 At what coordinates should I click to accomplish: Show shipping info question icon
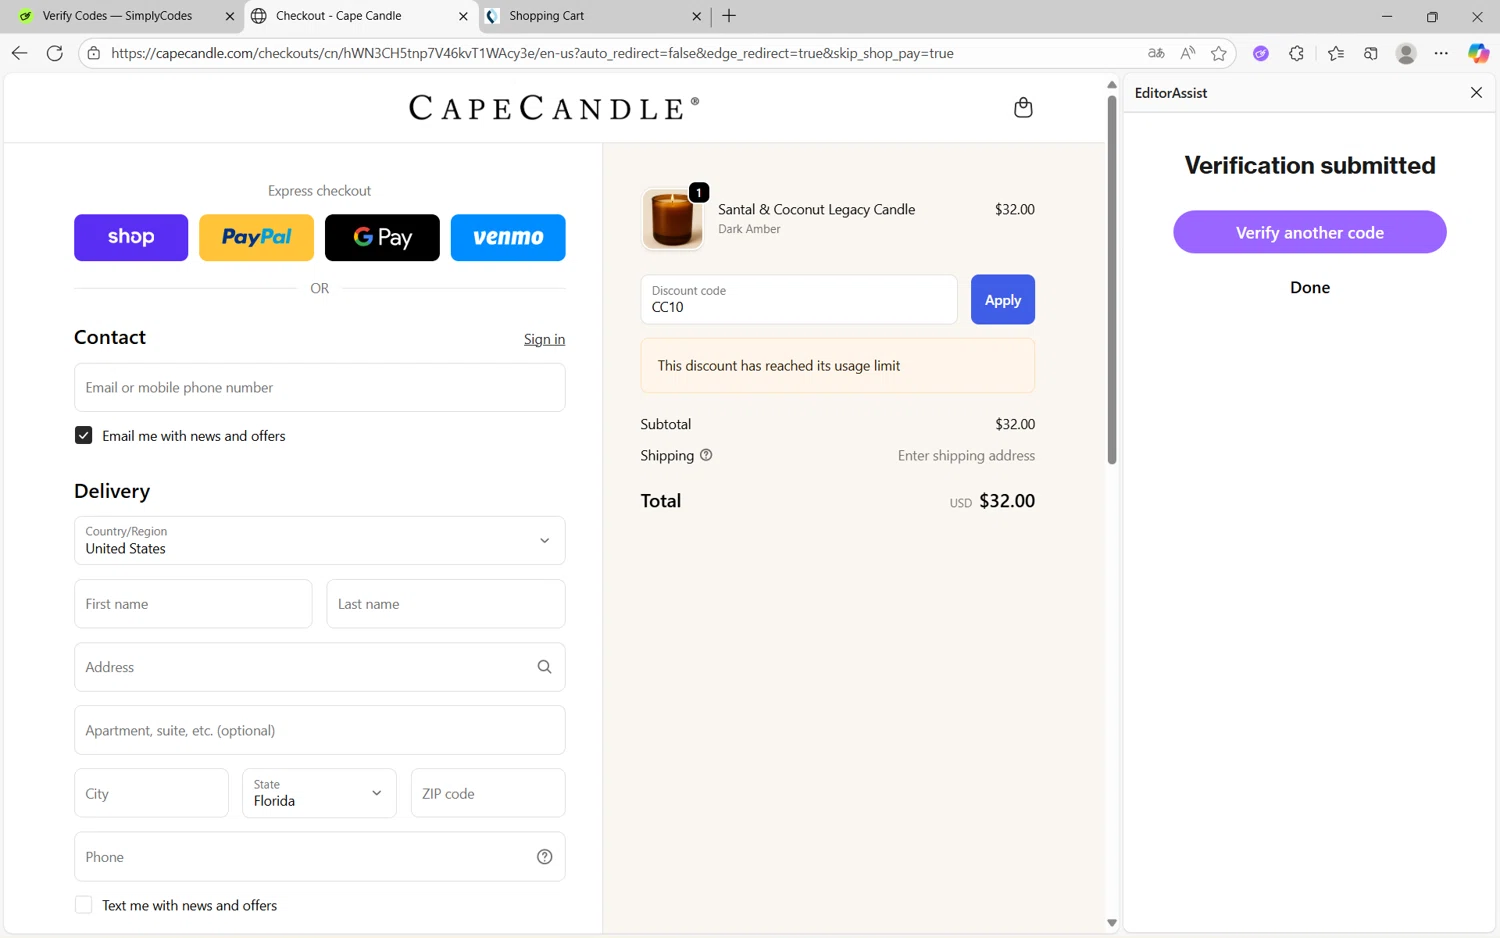pyautogui.click(x=706, y=455)
